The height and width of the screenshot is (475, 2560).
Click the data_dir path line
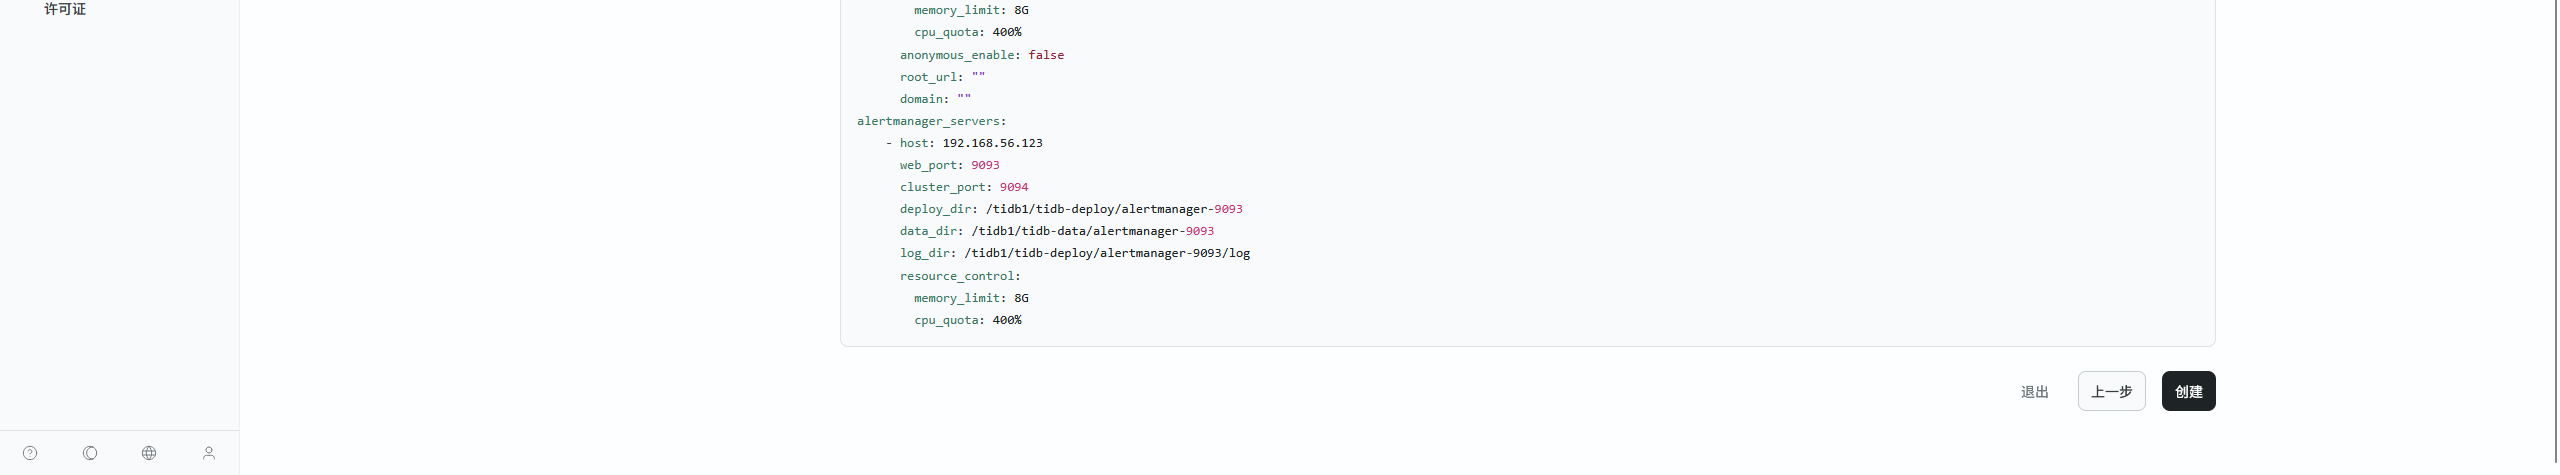click(x=1057, y=231)
